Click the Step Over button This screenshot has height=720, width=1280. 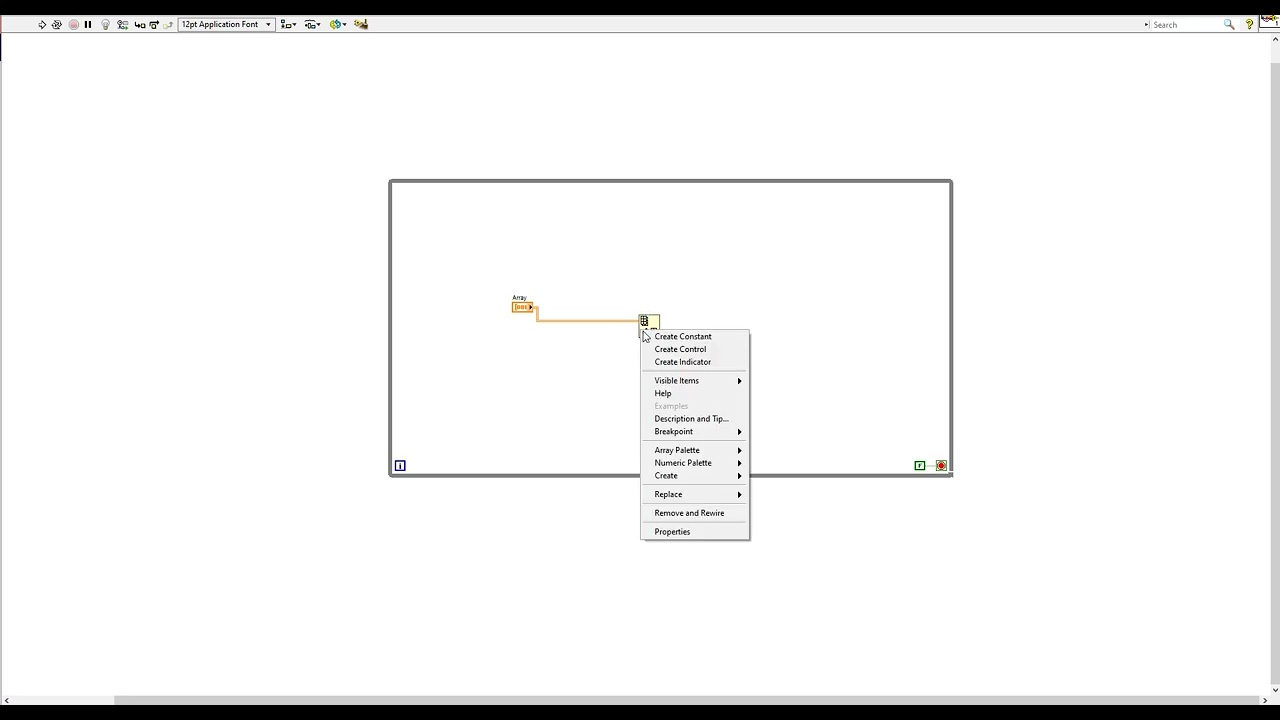pos(154,24)
